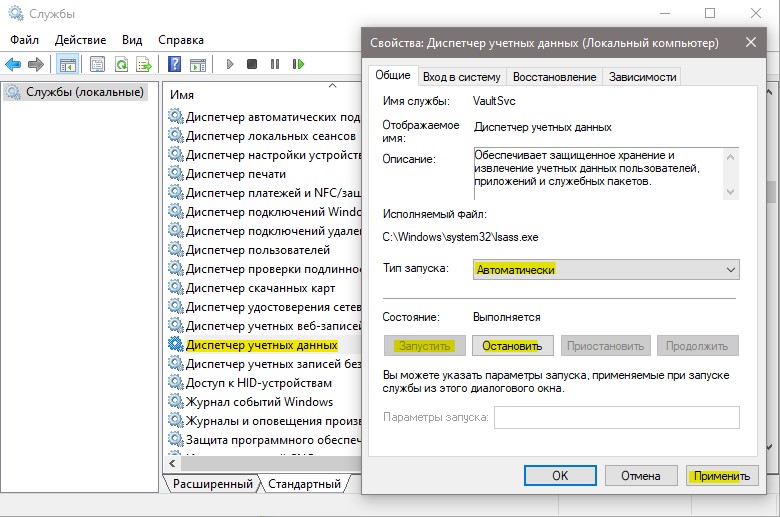
Task: Open the Тип запуска dropdown
Action: point(606,270)
